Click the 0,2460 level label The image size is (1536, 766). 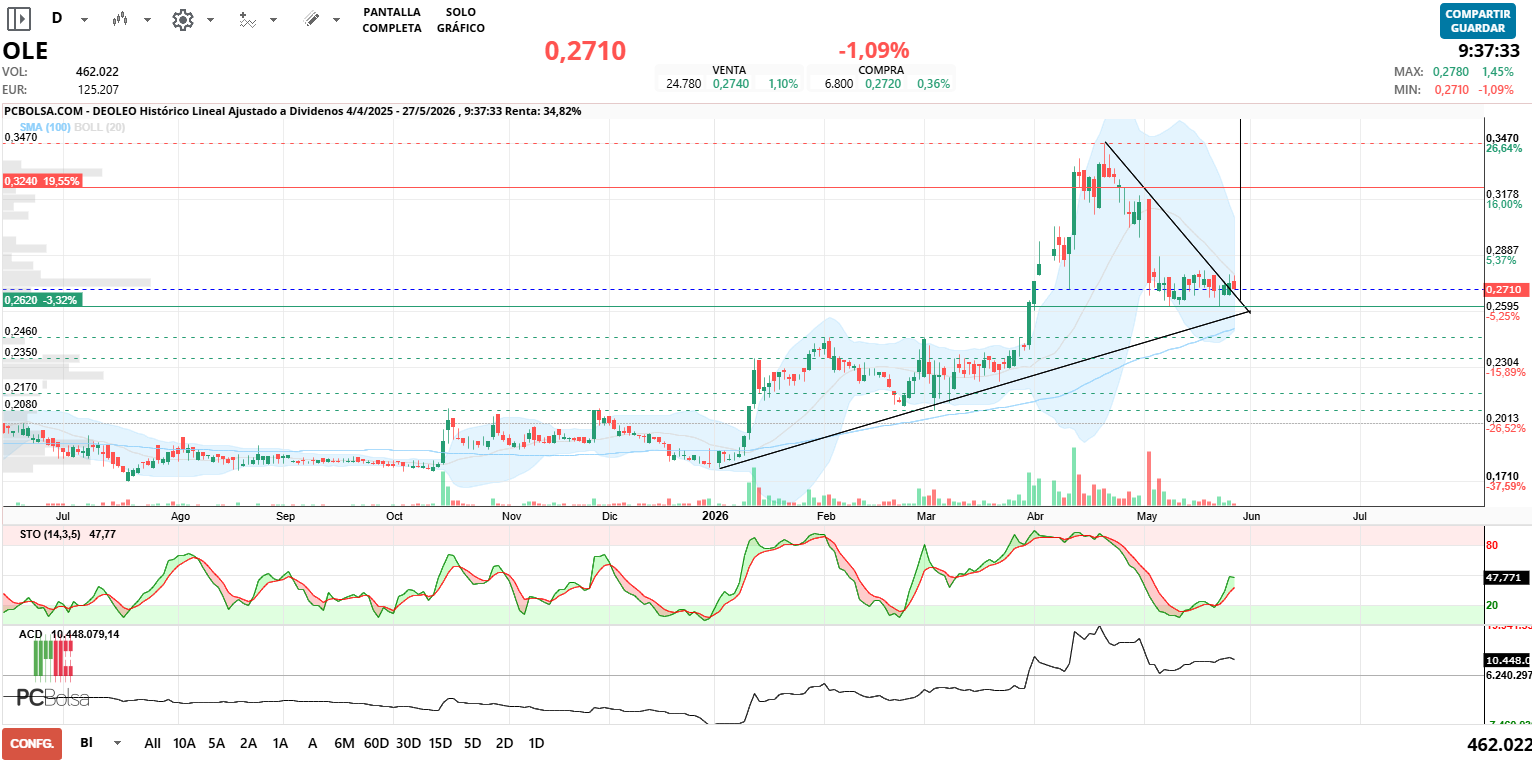click(x=21, y=331)
